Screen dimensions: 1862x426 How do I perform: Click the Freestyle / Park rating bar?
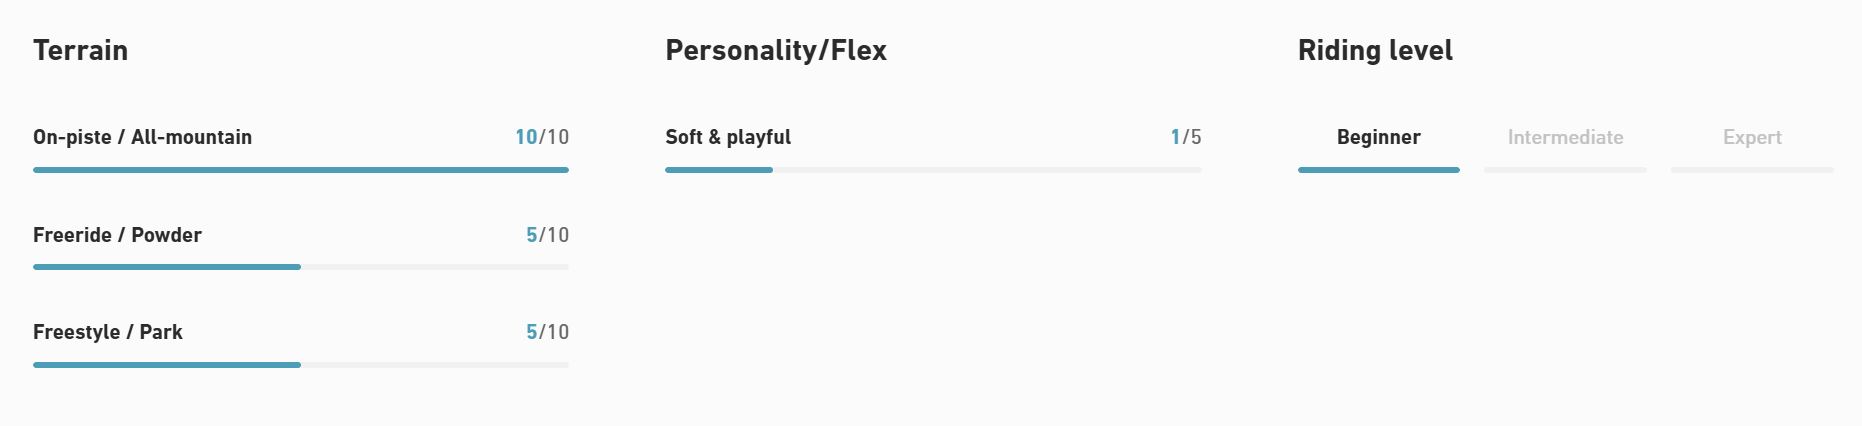click(300, 365)
